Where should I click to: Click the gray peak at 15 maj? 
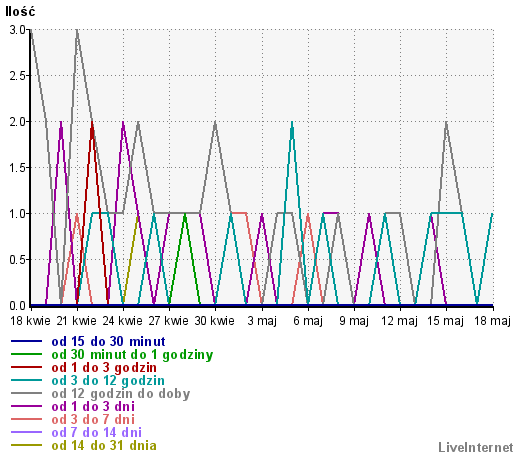point(446,122)
